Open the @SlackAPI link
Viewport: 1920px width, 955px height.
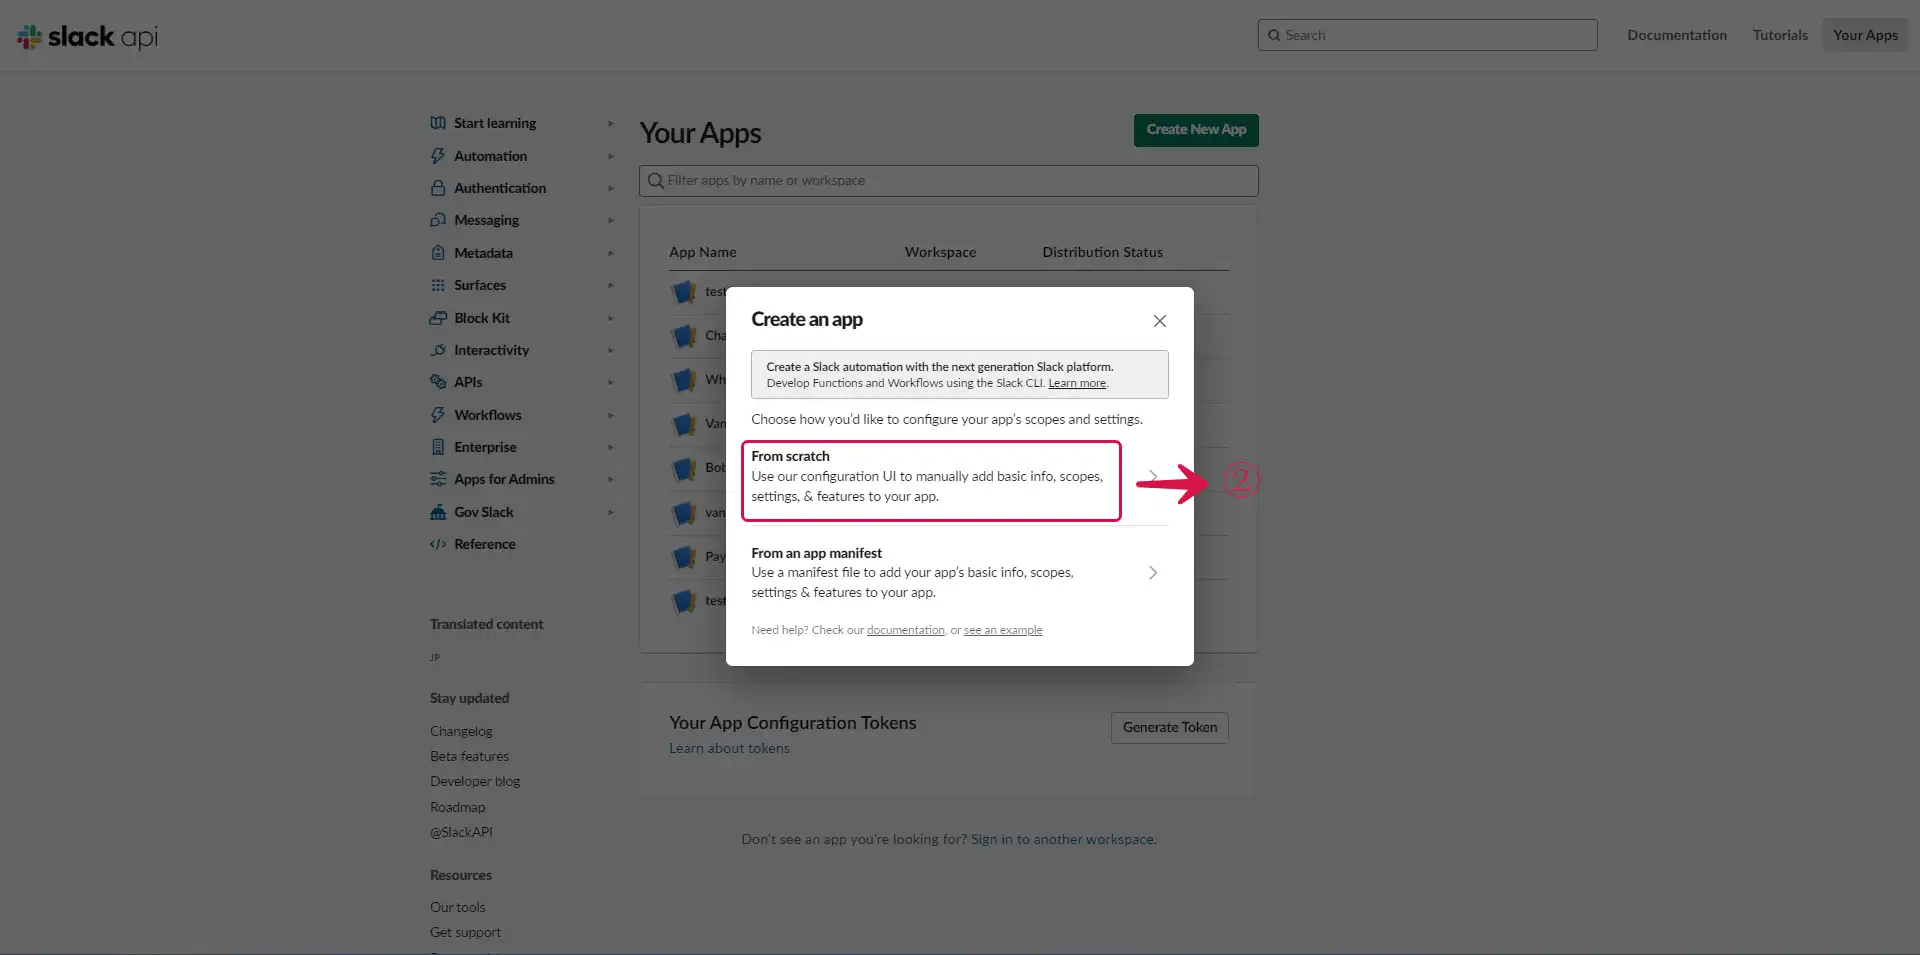coord(461,832)
